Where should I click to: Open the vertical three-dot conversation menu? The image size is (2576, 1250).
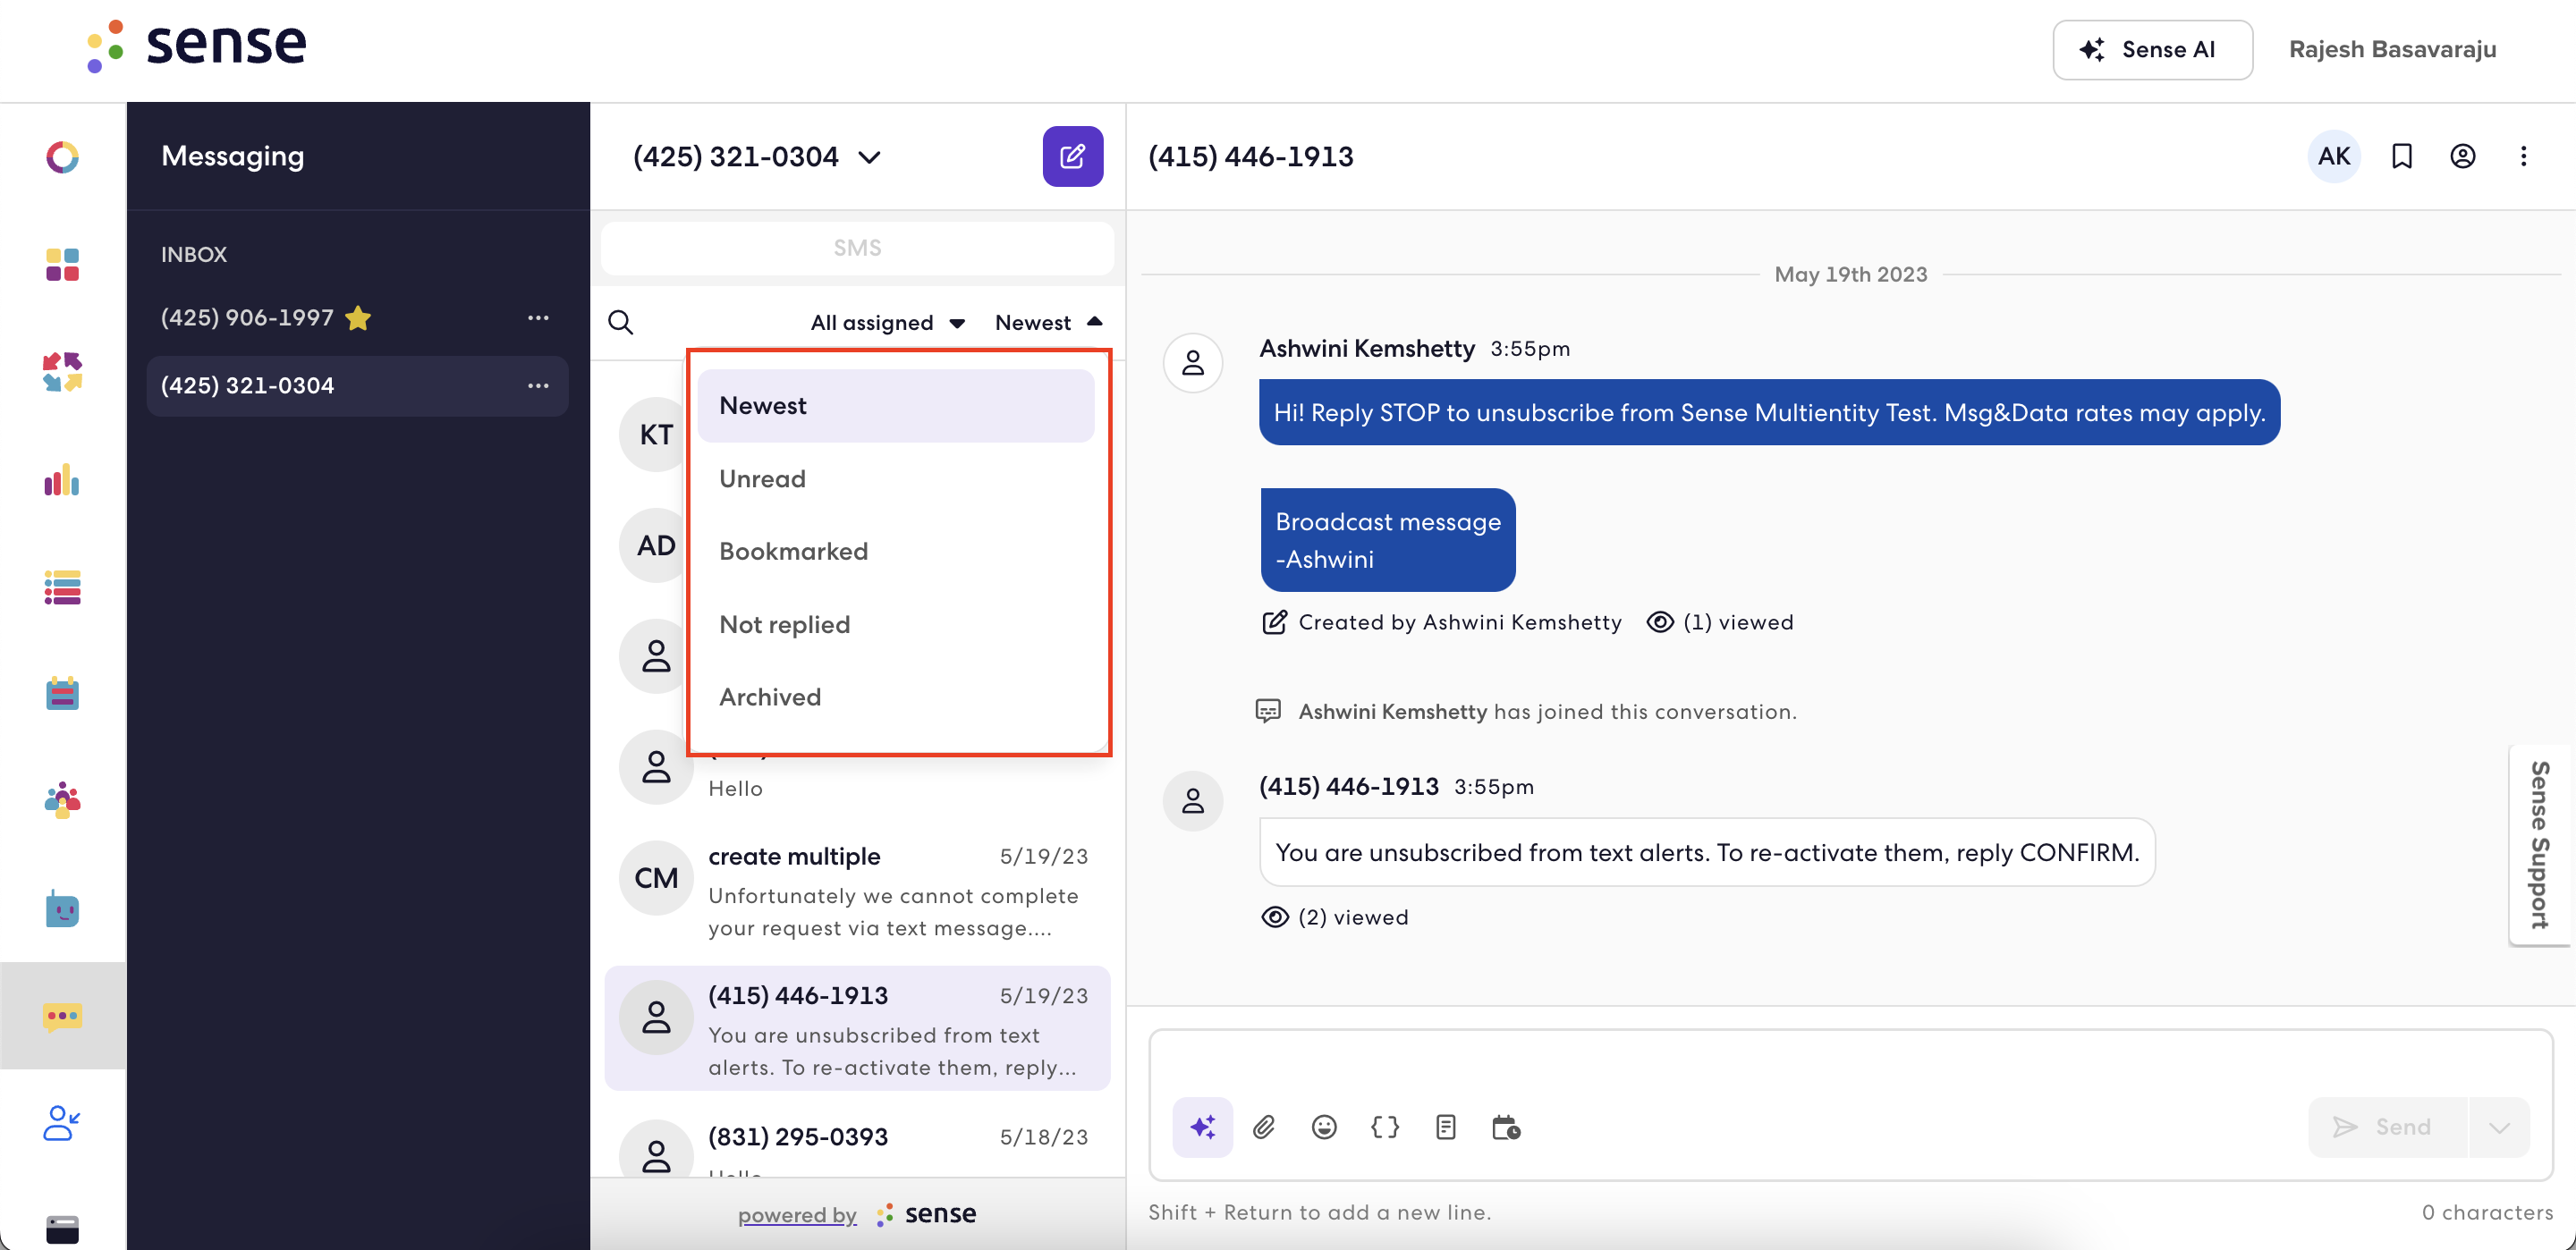2523,156
